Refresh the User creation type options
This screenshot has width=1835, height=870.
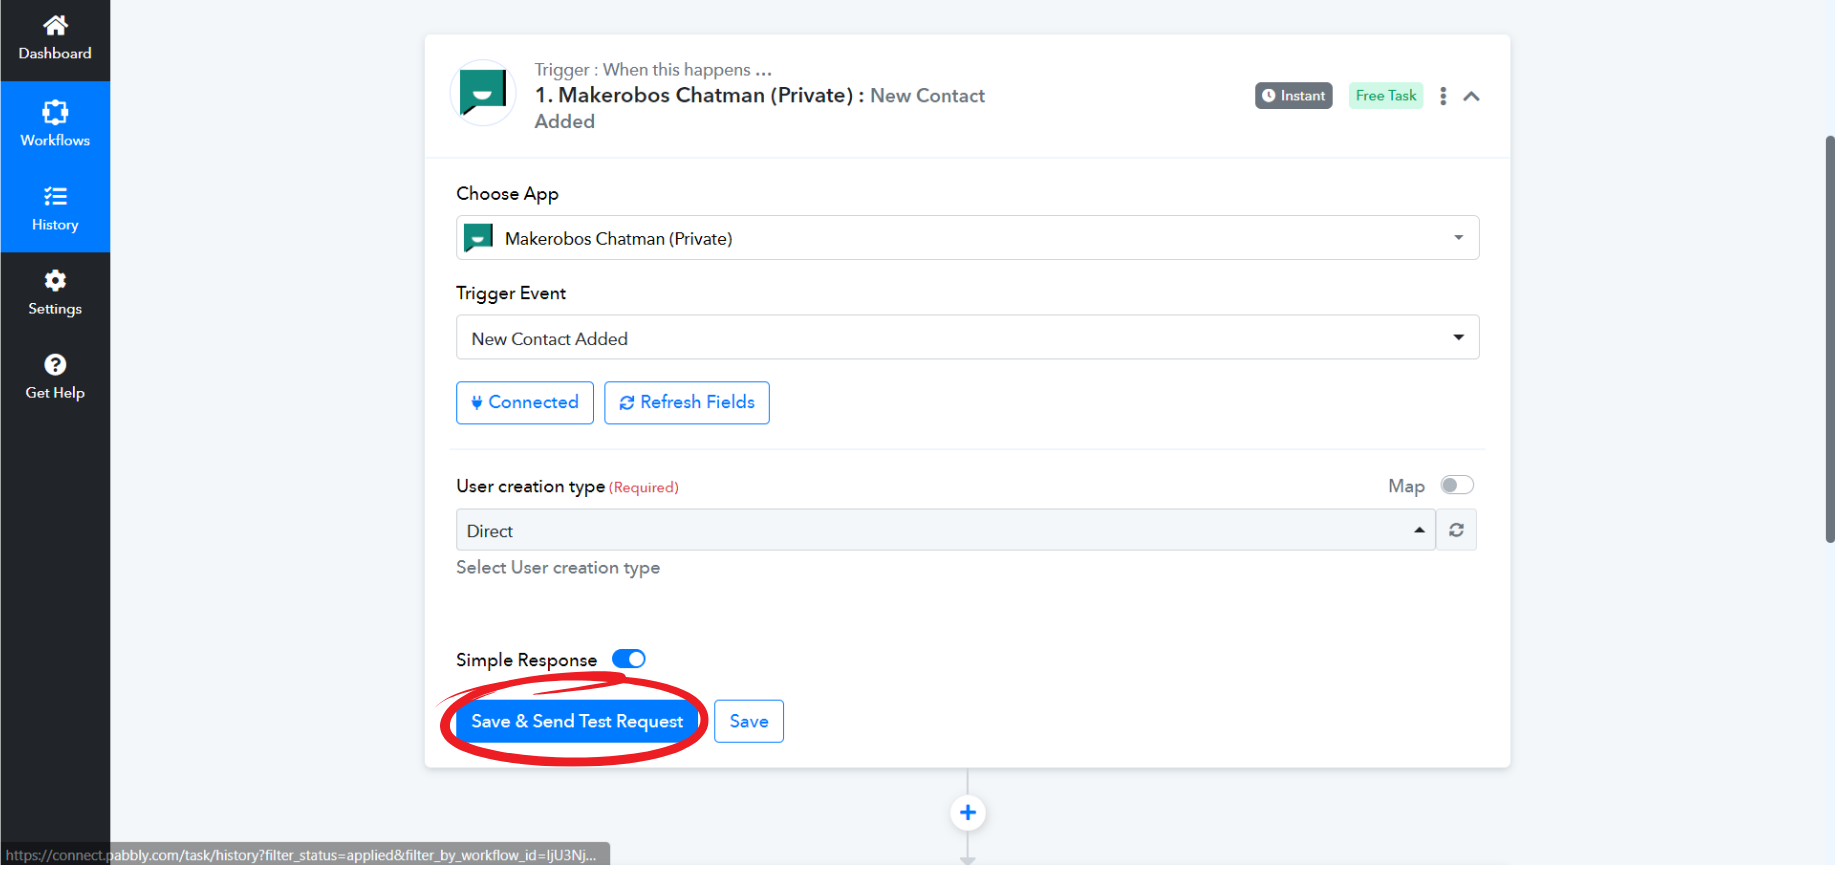tap(1456, 530)
